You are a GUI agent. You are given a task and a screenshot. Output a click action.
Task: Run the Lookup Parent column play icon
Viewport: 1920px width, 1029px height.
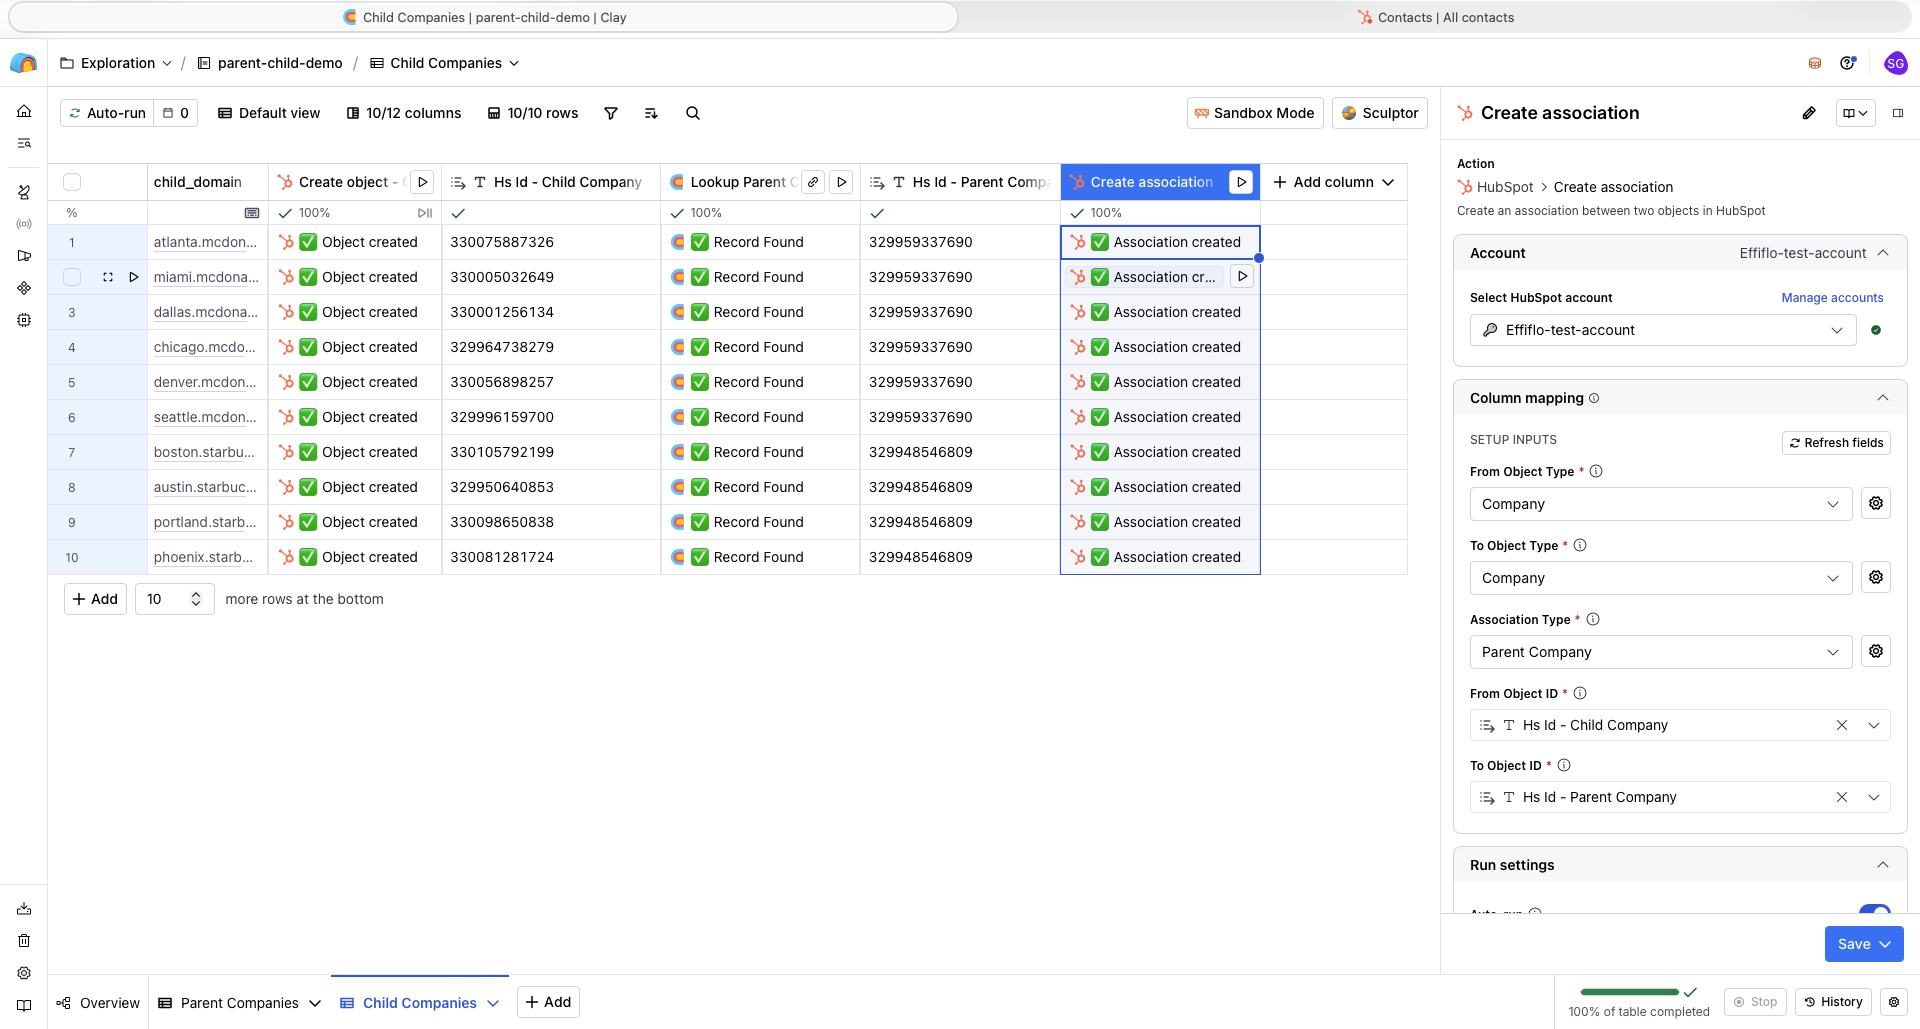click(842, 182)
